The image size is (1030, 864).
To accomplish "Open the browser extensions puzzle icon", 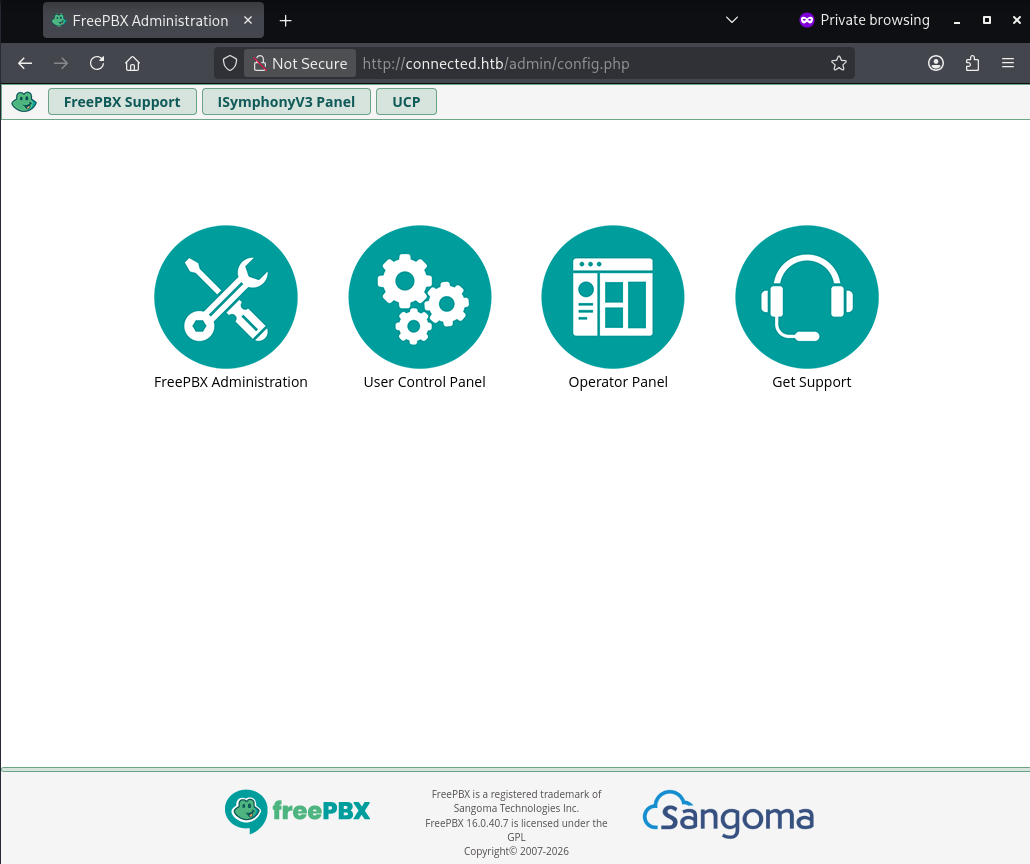I will tap(972, 63).
